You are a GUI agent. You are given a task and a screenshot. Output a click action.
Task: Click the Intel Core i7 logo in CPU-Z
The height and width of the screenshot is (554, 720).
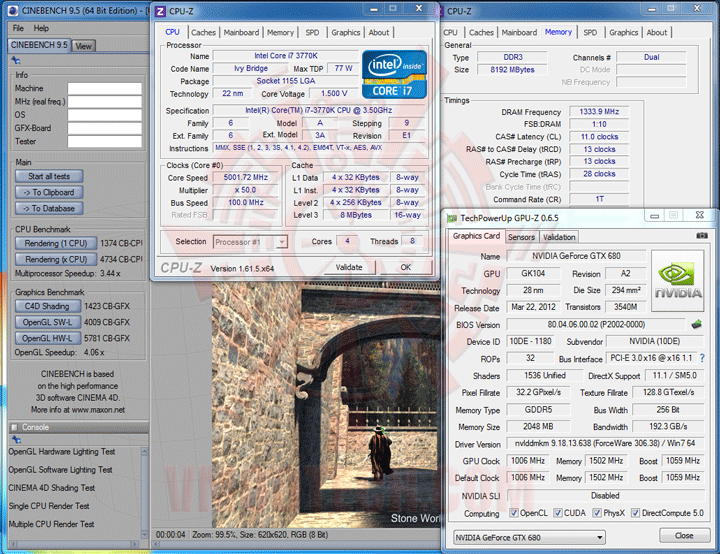(x=394, y=74)
